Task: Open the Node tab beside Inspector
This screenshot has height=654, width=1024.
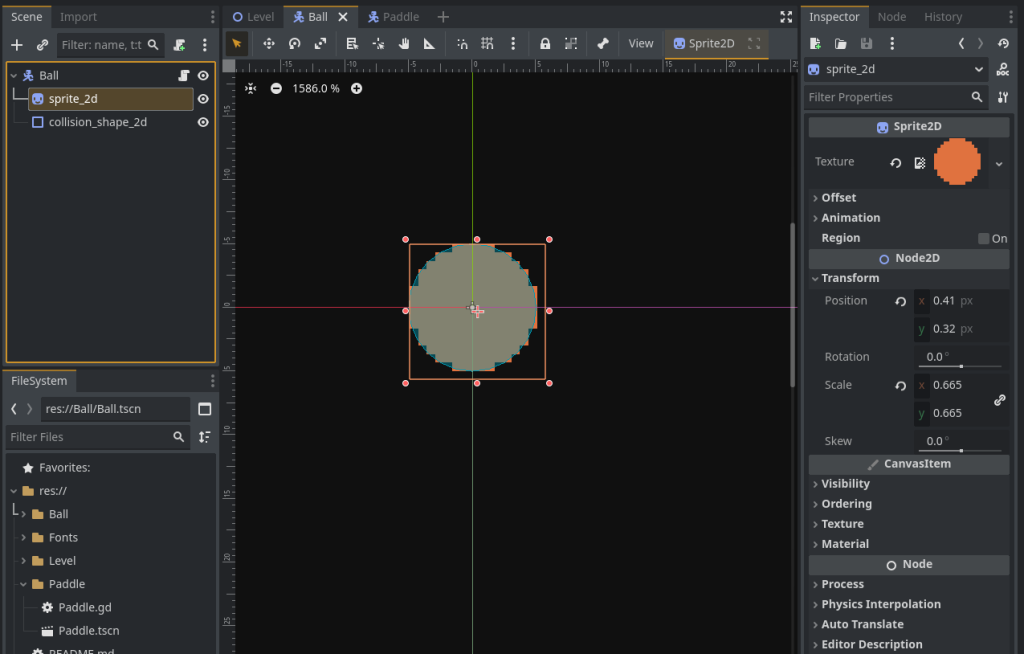Action: (891, 17)
